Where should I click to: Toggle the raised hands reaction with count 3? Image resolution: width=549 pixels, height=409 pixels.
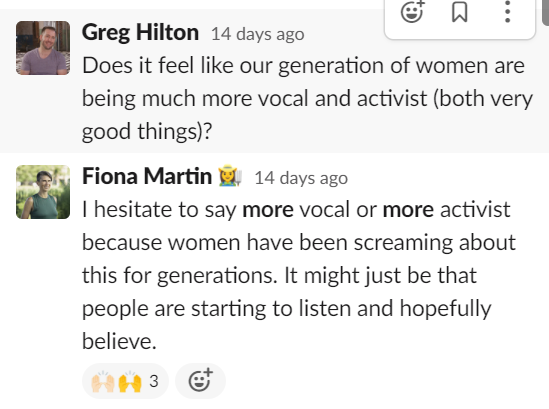(x=125, y=381)
